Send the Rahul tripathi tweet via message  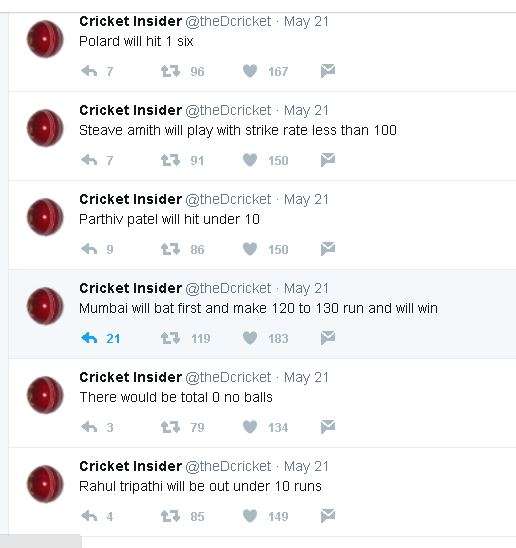[x=328, y=516]
